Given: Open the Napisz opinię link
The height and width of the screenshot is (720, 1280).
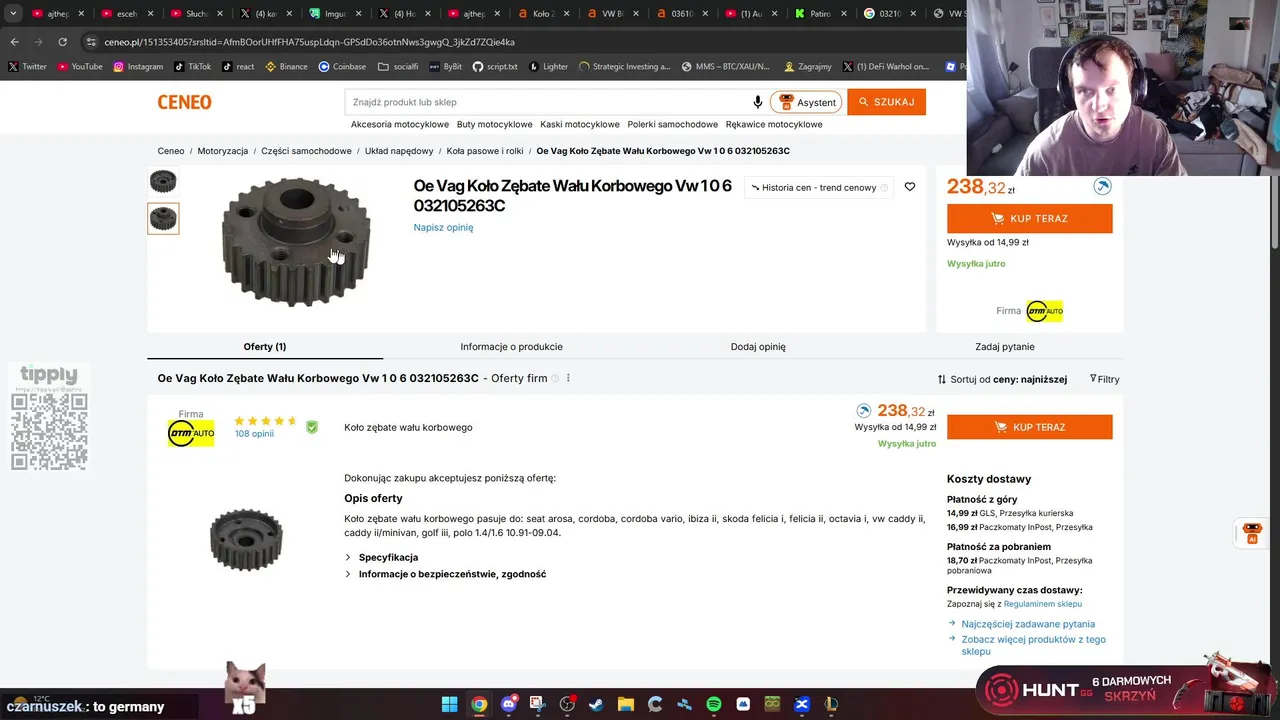Looking at the screenshot, I should tap(443, 227).
